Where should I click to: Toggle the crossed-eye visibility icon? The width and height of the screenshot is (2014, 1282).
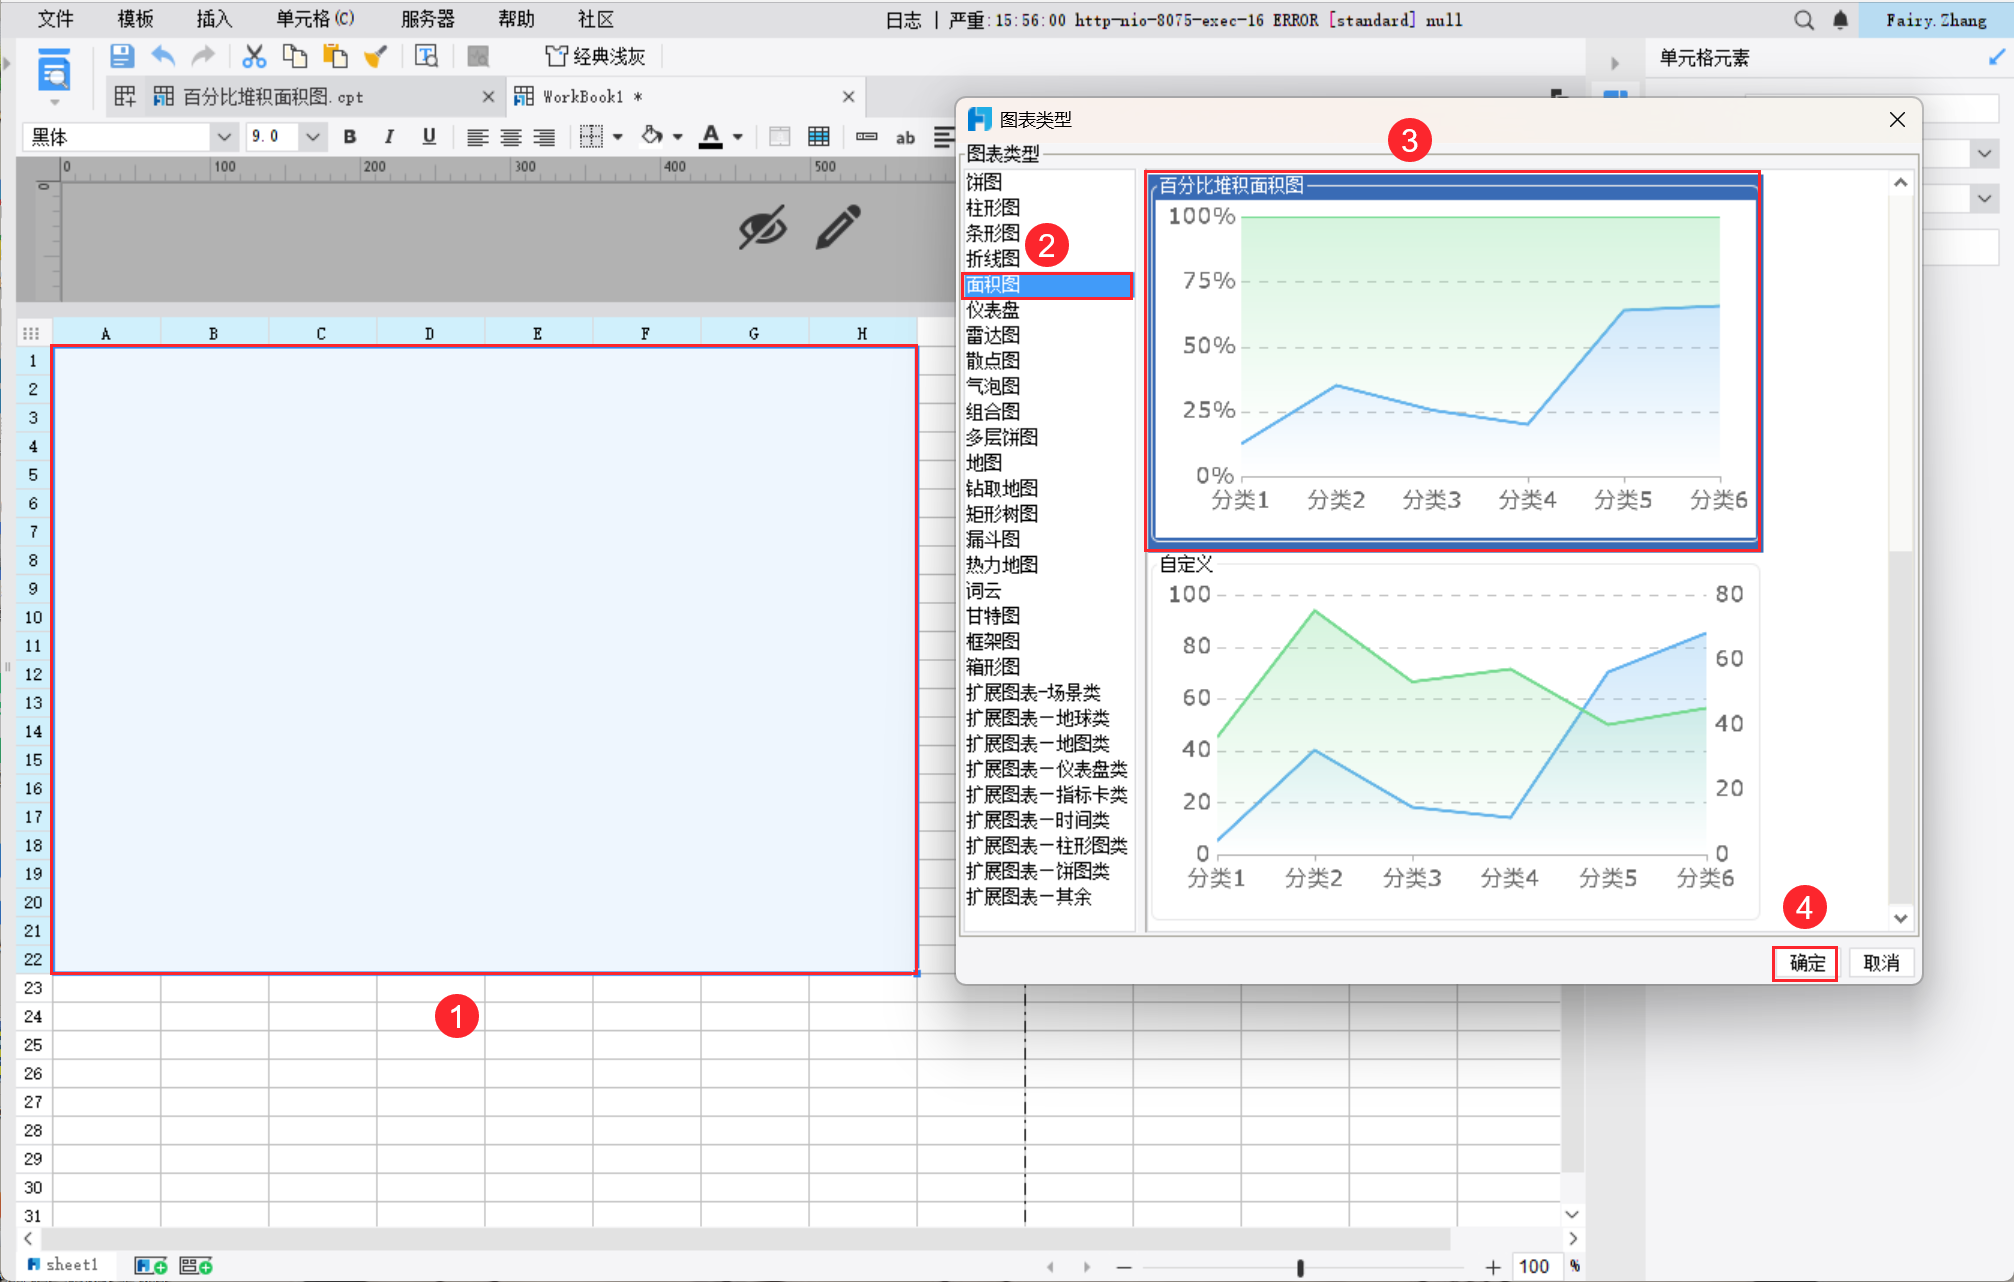[x=762, y=227]
